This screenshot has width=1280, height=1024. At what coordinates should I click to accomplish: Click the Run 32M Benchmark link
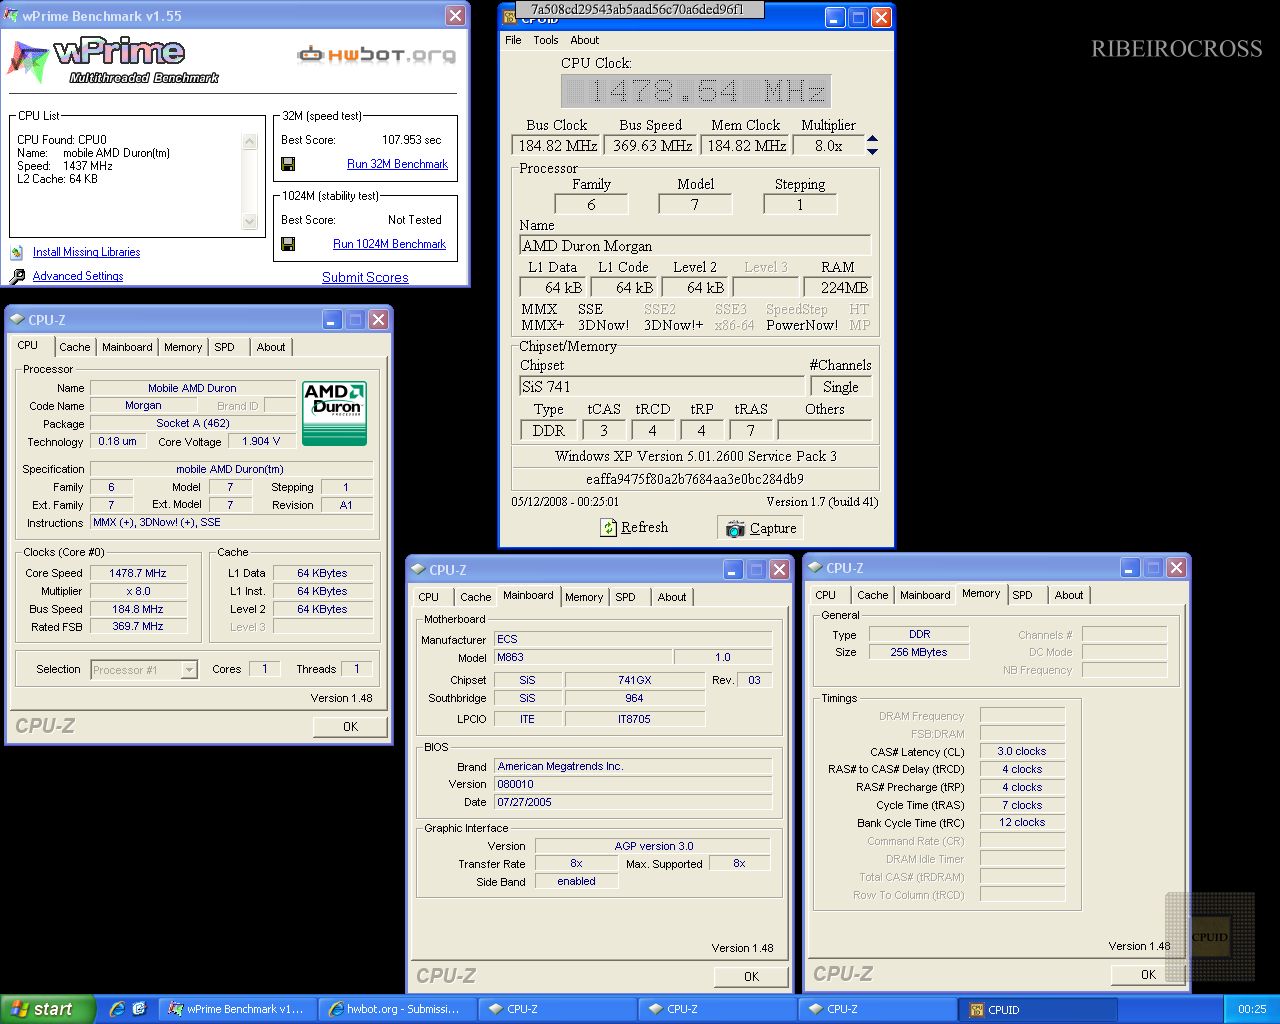[x=397, y=164]
